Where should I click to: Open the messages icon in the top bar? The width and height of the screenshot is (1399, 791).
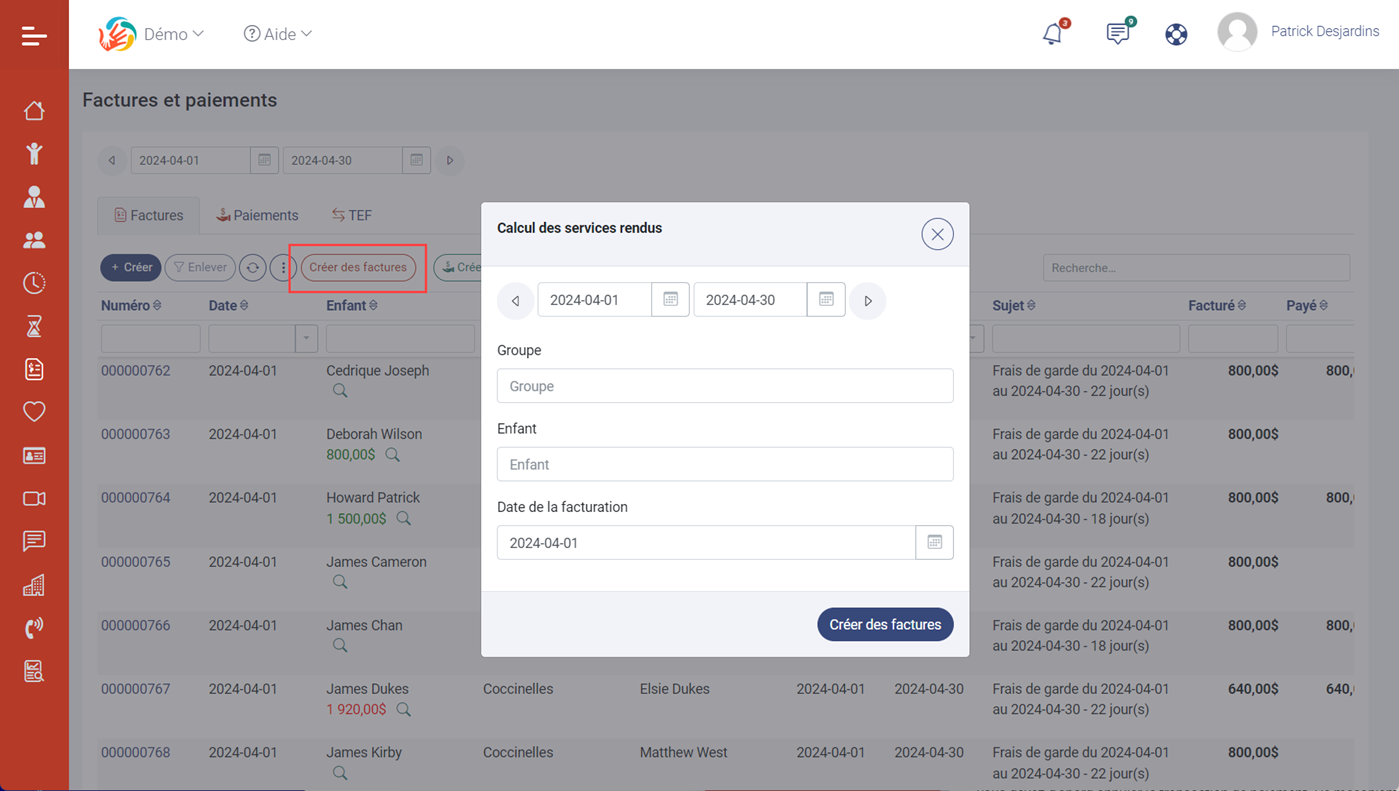(x=1118, y=33)
